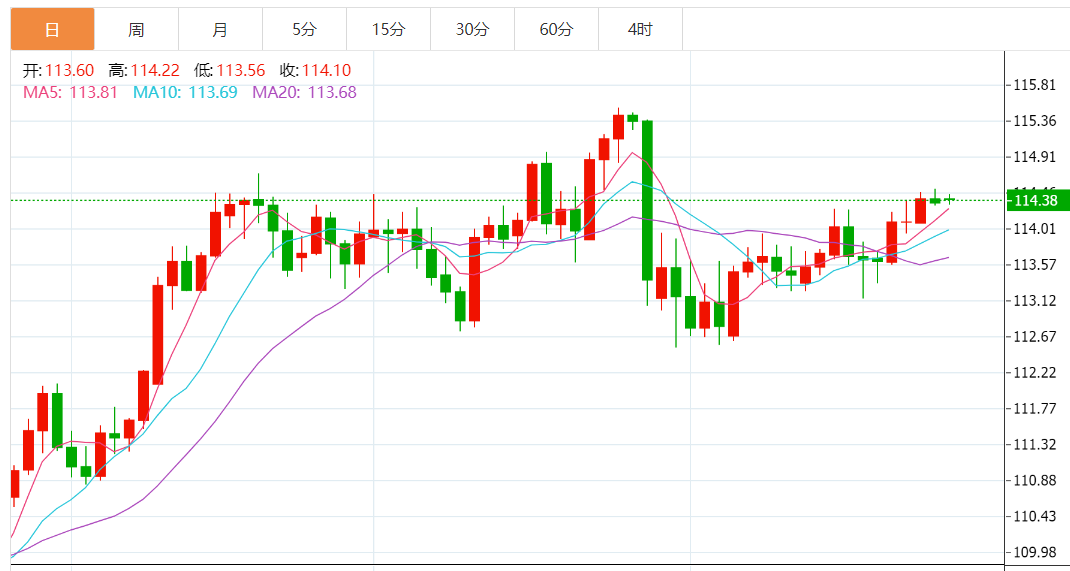Screen dimensions: 1070x571
Task: Click the tallest green candlestick after the peak
Action: click(x=647, y=200)
